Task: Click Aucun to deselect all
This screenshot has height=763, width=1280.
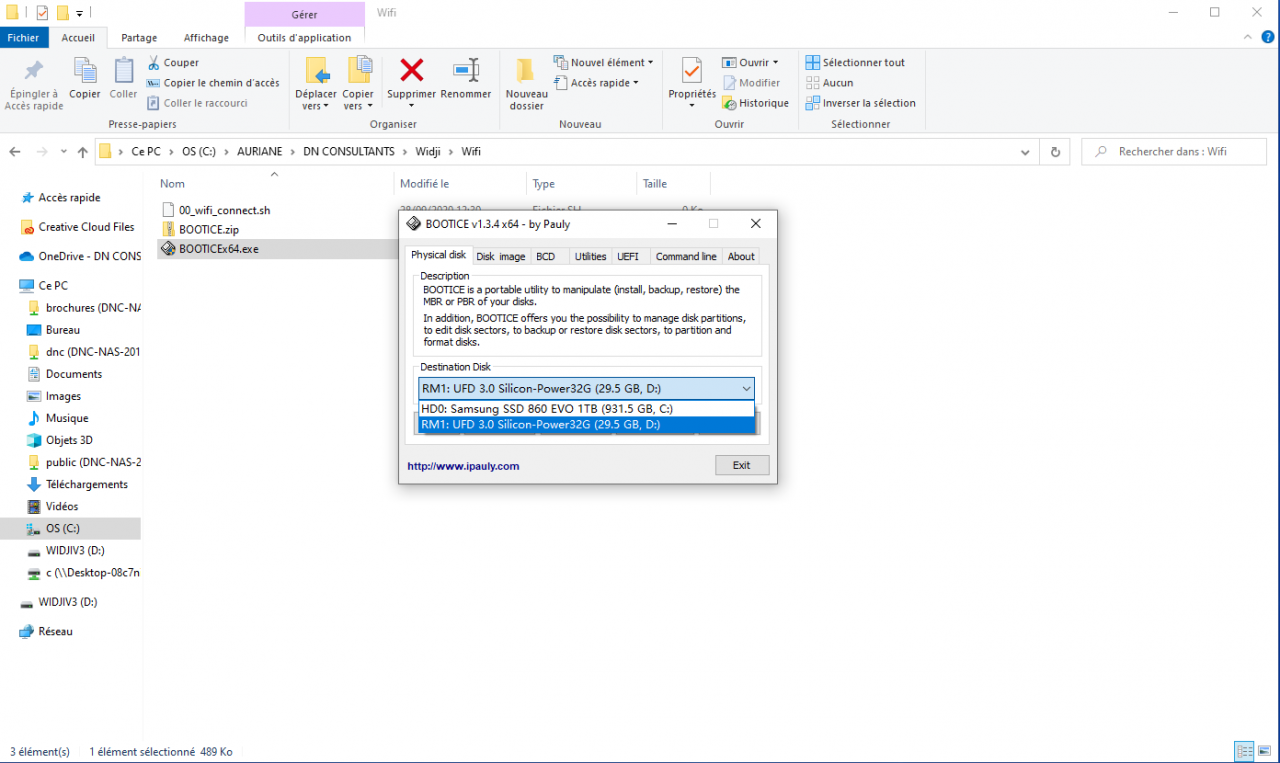Action: tap(829, 83)
